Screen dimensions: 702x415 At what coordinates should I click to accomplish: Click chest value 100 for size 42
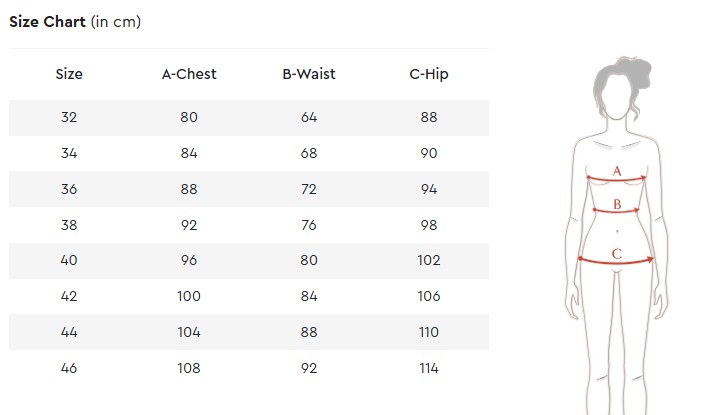(x=189, y=296)
